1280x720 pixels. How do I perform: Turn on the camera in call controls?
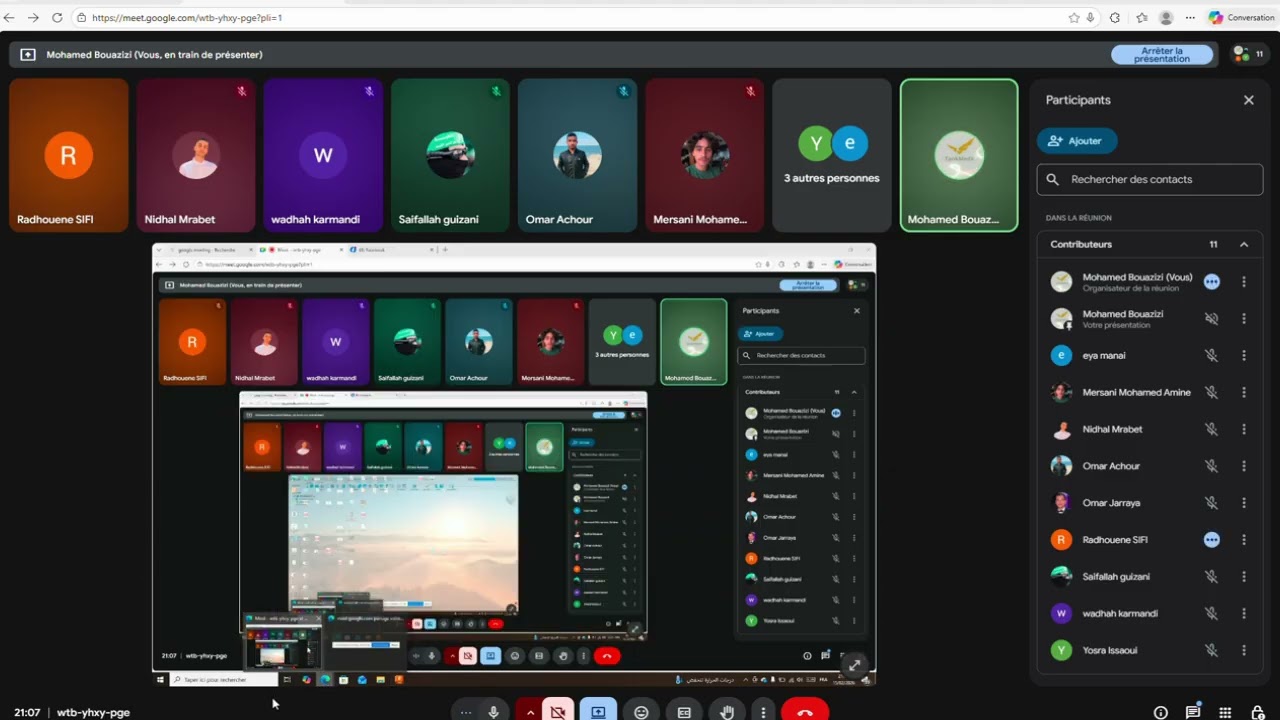[x=558, y=712]
